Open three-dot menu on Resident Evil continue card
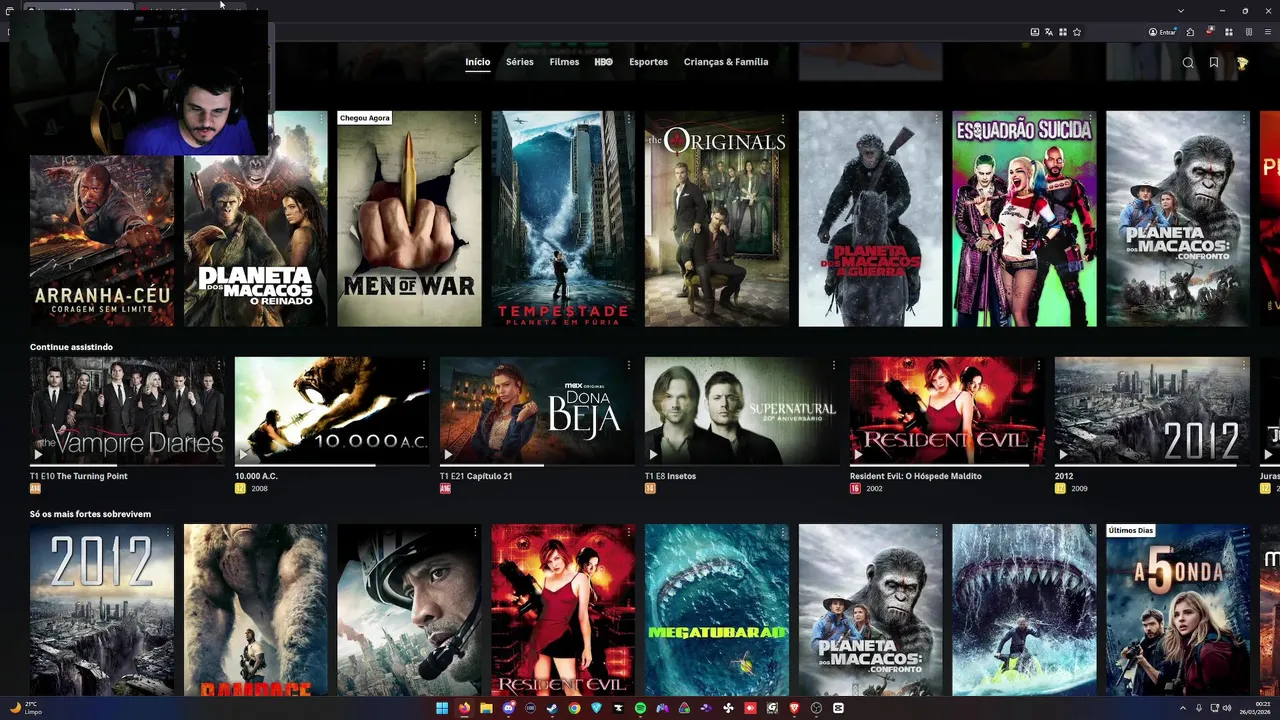 (x=1039, y=365)
